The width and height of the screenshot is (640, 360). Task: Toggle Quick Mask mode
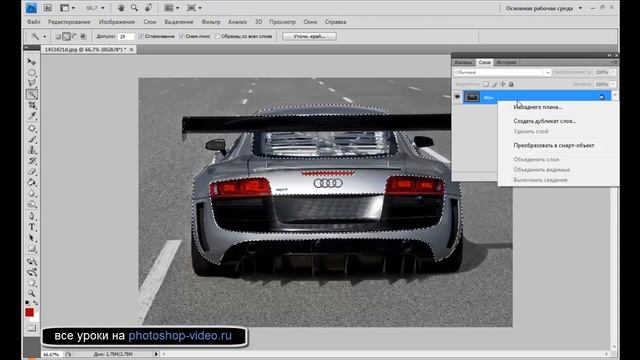(x=31, y=328)
